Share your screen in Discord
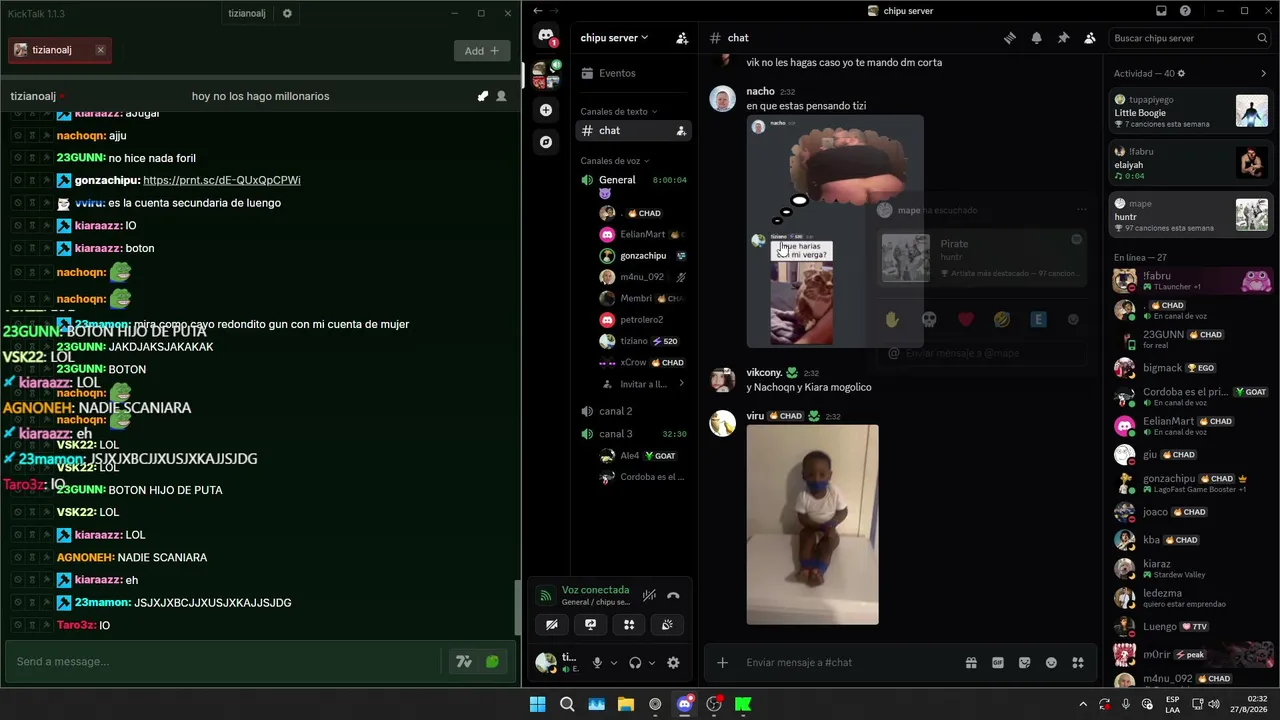1280x720 pixels. coord(590,625)
